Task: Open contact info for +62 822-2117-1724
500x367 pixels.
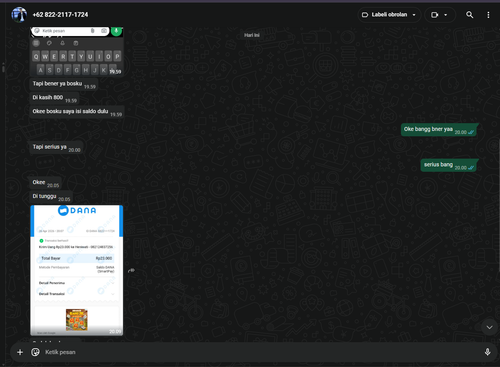Action: coord(60,15)
